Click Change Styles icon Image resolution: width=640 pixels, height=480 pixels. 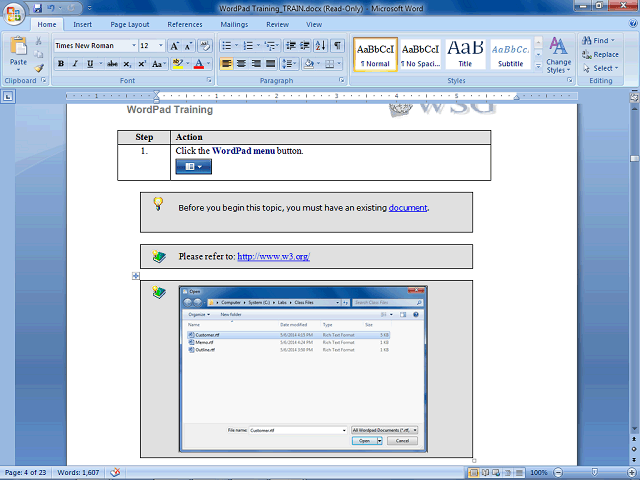[558, 46]
